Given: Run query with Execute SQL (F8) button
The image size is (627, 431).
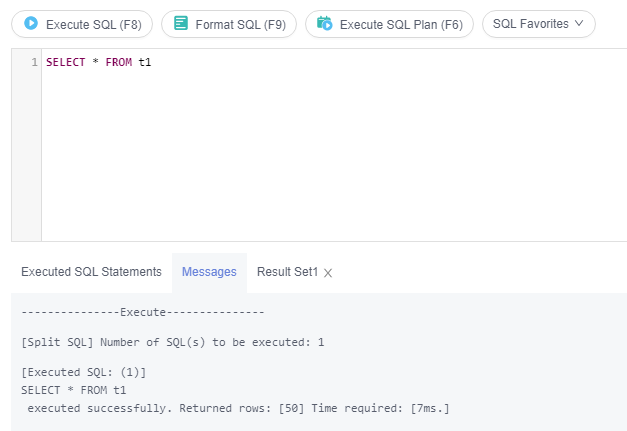Looking at the screenshot, I should click(x=82, y=24).
